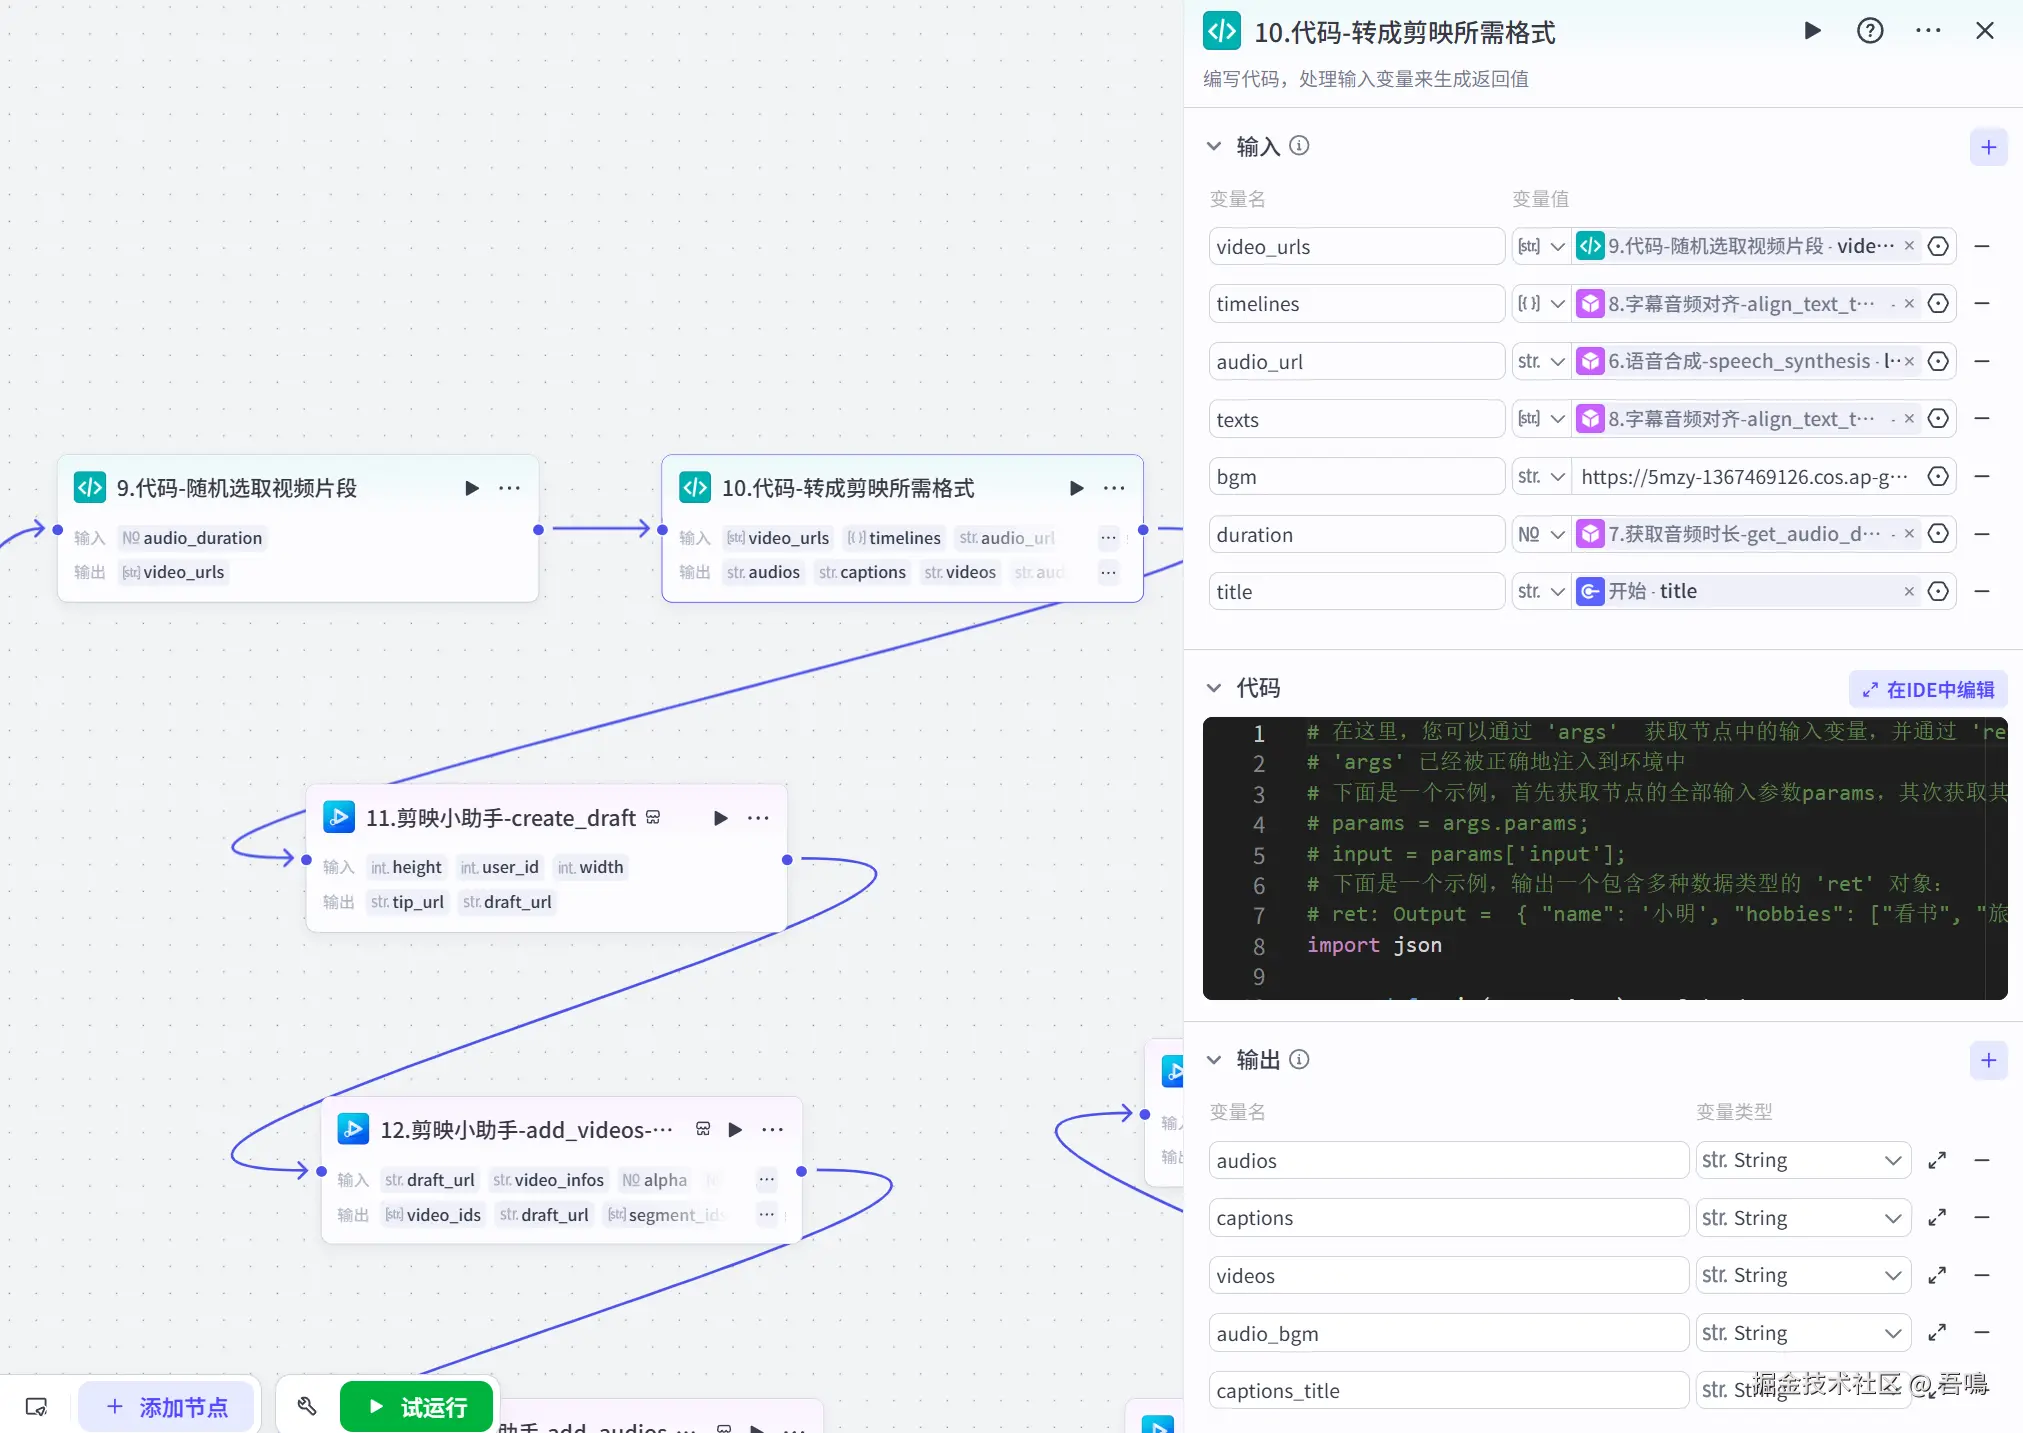Click the help question mark in panel header

coord(1869,31)
